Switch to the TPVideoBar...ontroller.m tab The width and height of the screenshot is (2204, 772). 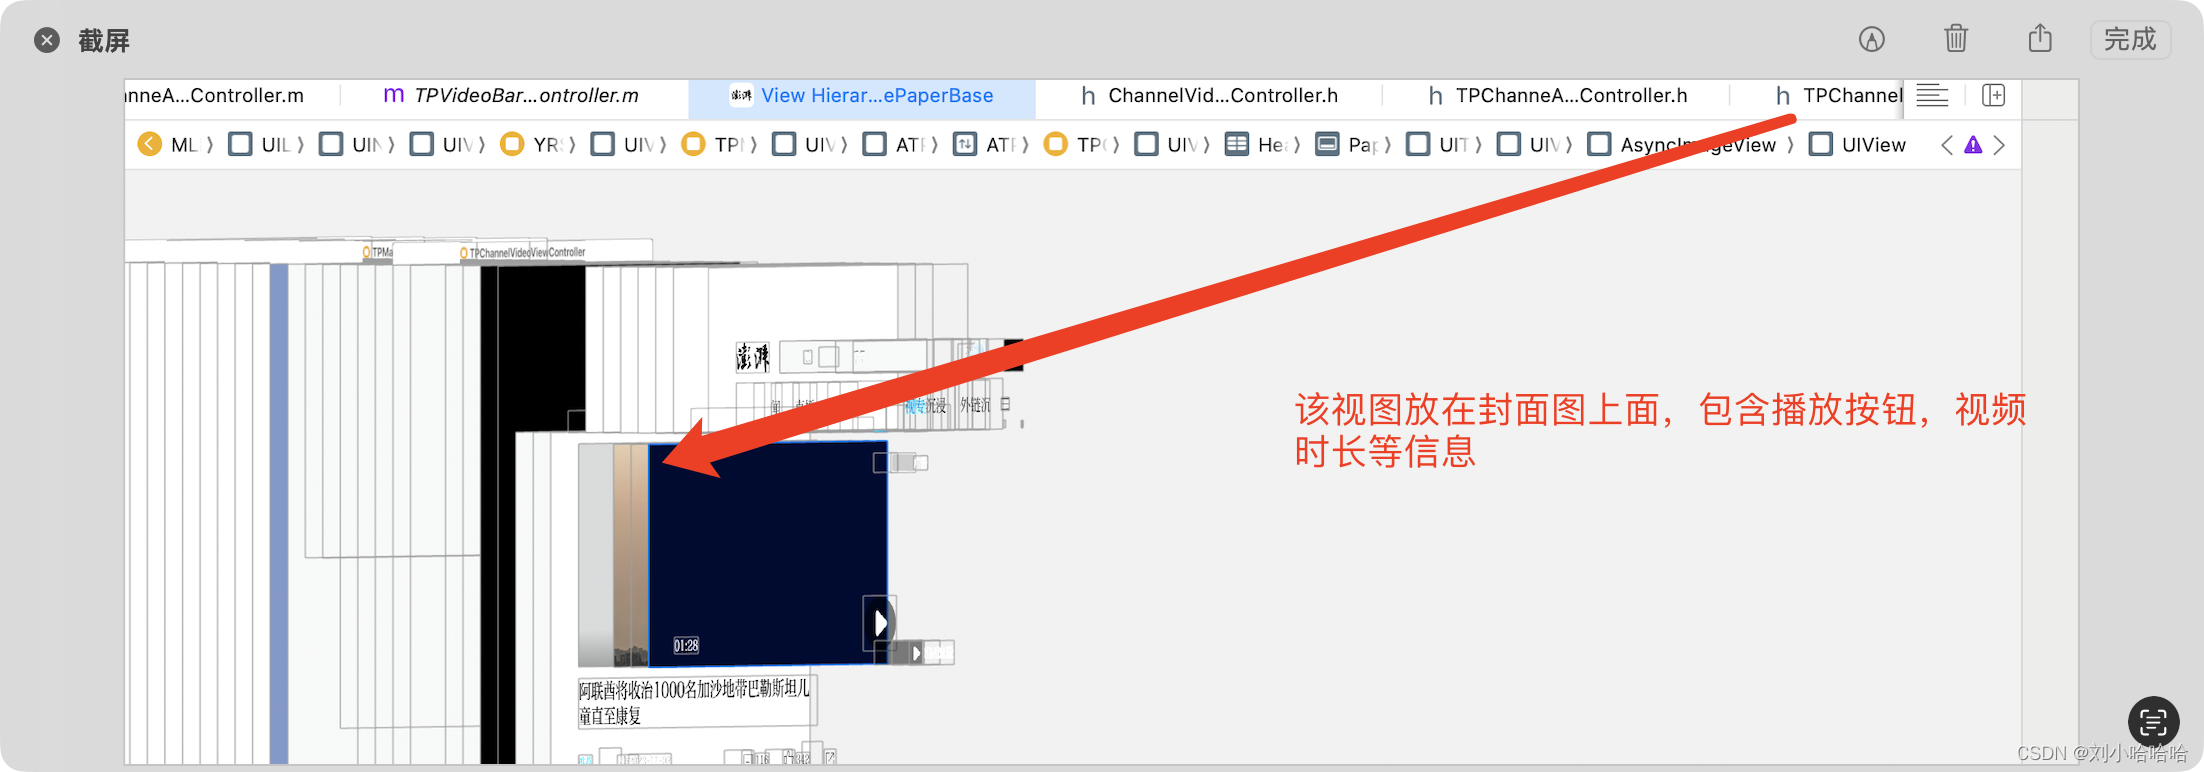(512, 95)
